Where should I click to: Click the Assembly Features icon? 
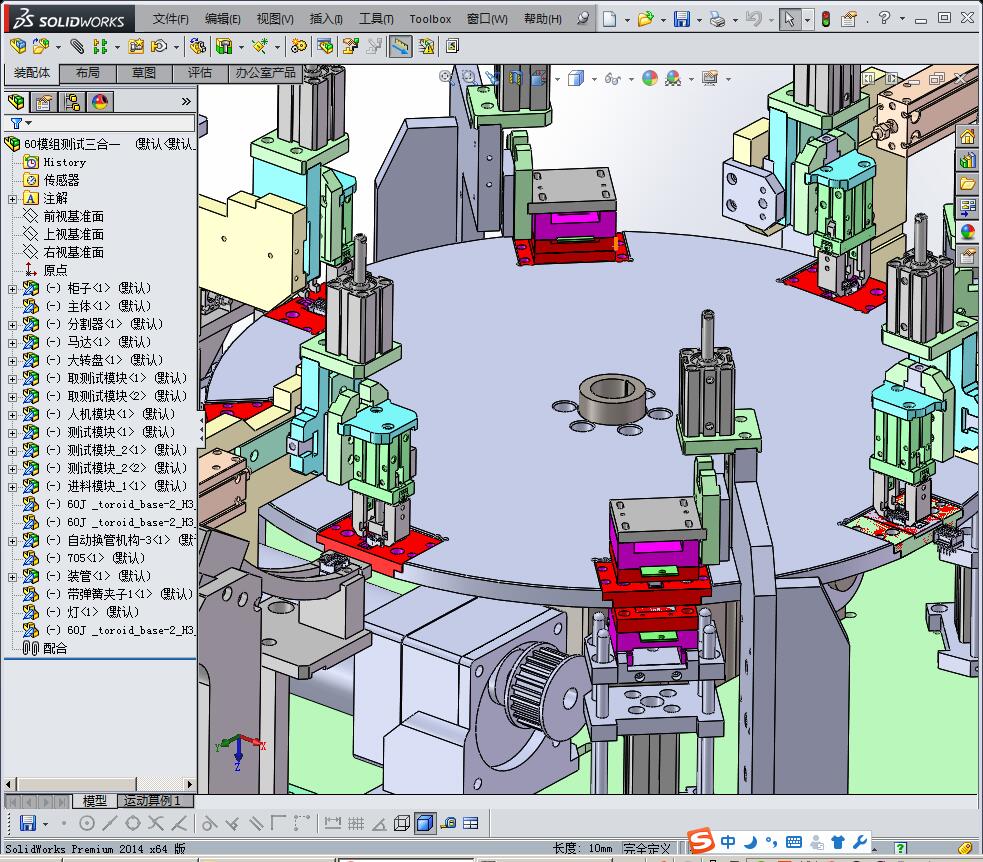coord(224,46)
